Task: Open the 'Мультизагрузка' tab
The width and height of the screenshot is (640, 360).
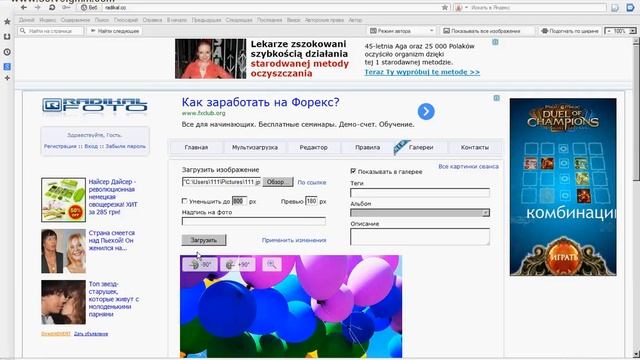Action: point(255,147)
